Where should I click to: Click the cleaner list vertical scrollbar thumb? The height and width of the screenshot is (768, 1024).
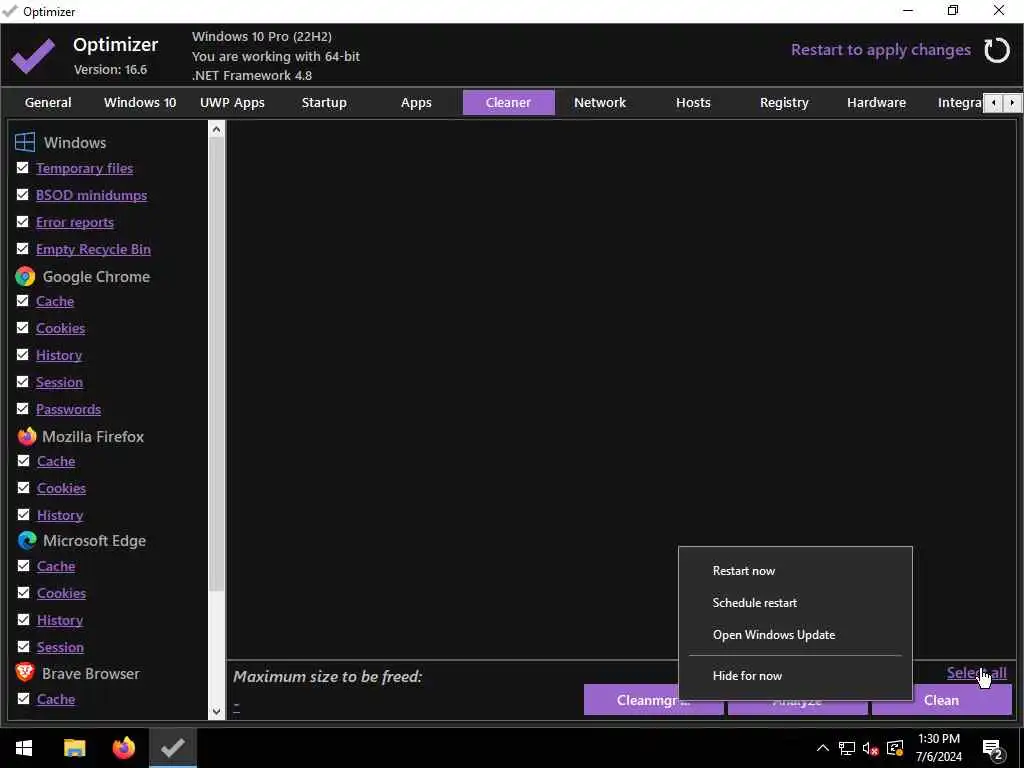pyautogui.click(x=216, y=364)
